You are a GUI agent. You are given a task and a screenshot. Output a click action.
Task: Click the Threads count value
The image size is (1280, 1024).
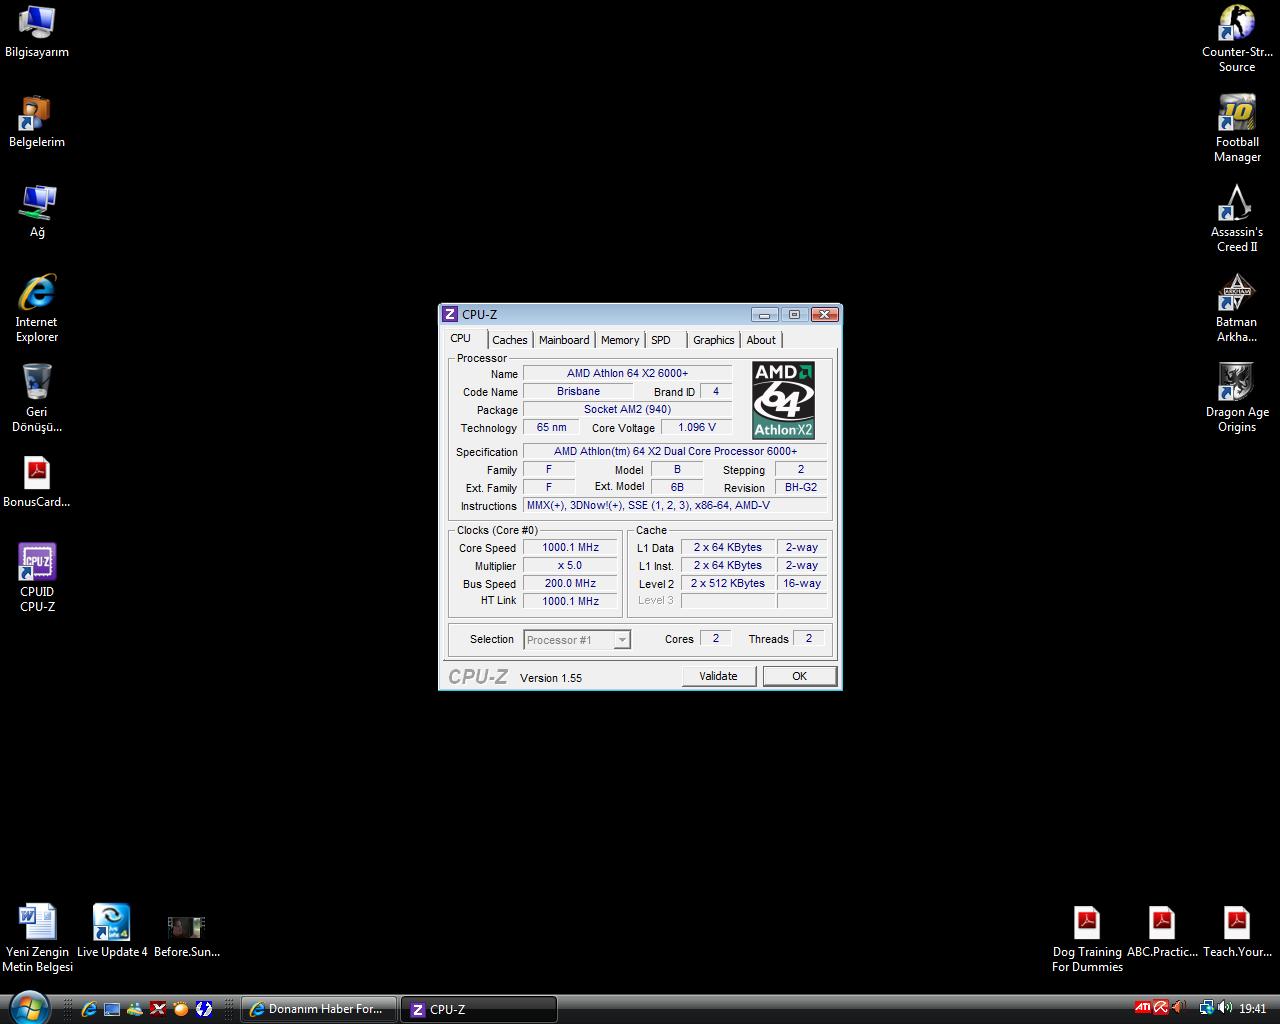[x=809, y=638]
